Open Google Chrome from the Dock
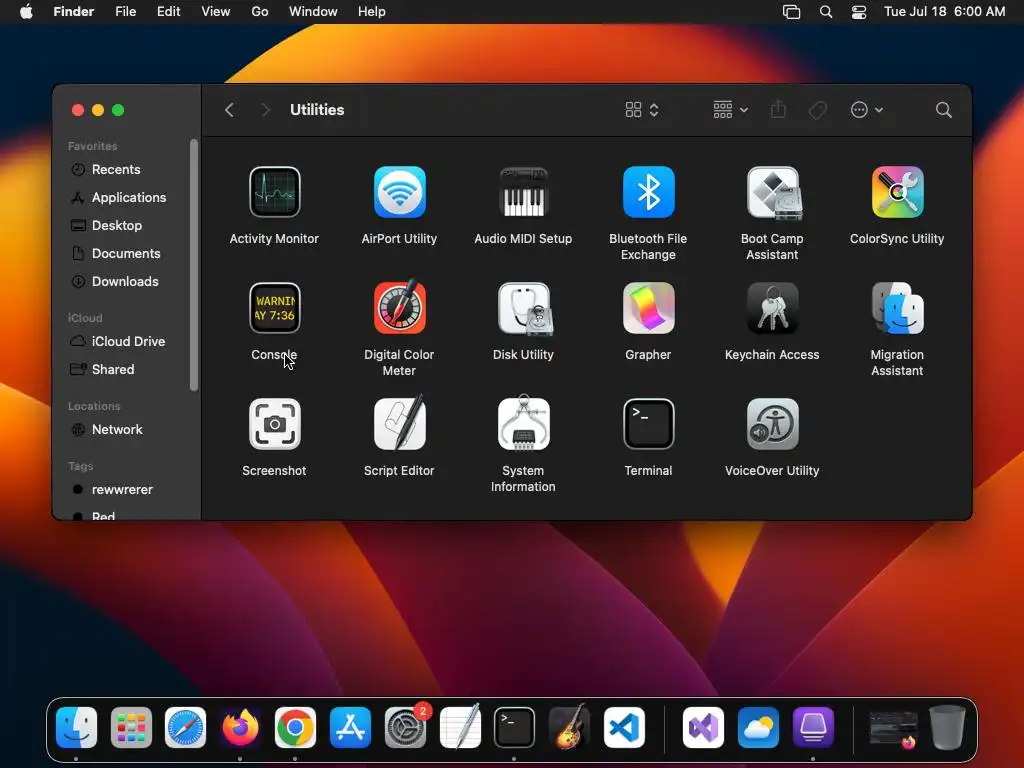Viewport: 1024px width, 768px height. [x=295, y=728]
